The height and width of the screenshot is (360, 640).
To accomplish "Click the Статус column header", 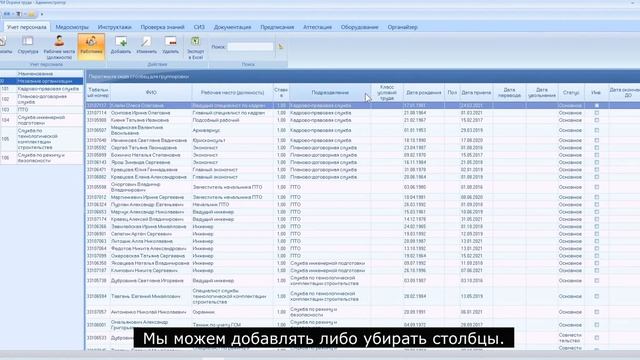I will click(571, 93).
